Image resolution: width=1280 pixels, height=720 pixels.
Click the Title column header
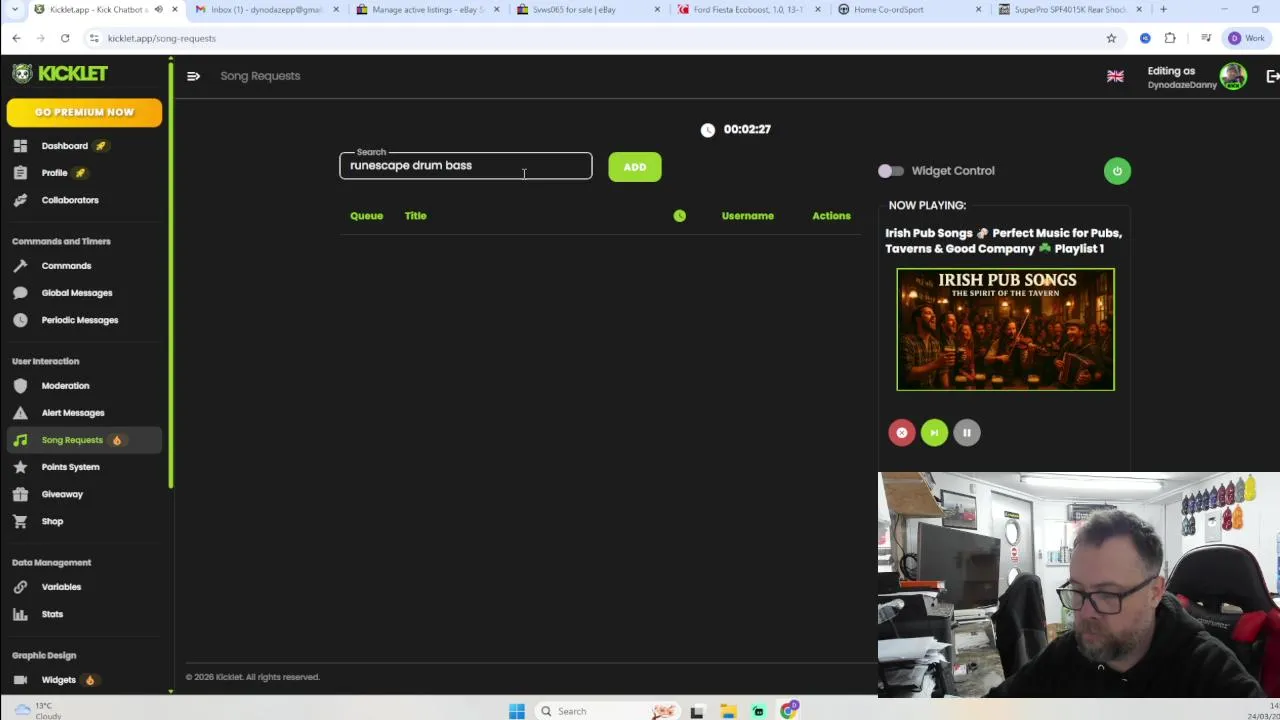415,216
